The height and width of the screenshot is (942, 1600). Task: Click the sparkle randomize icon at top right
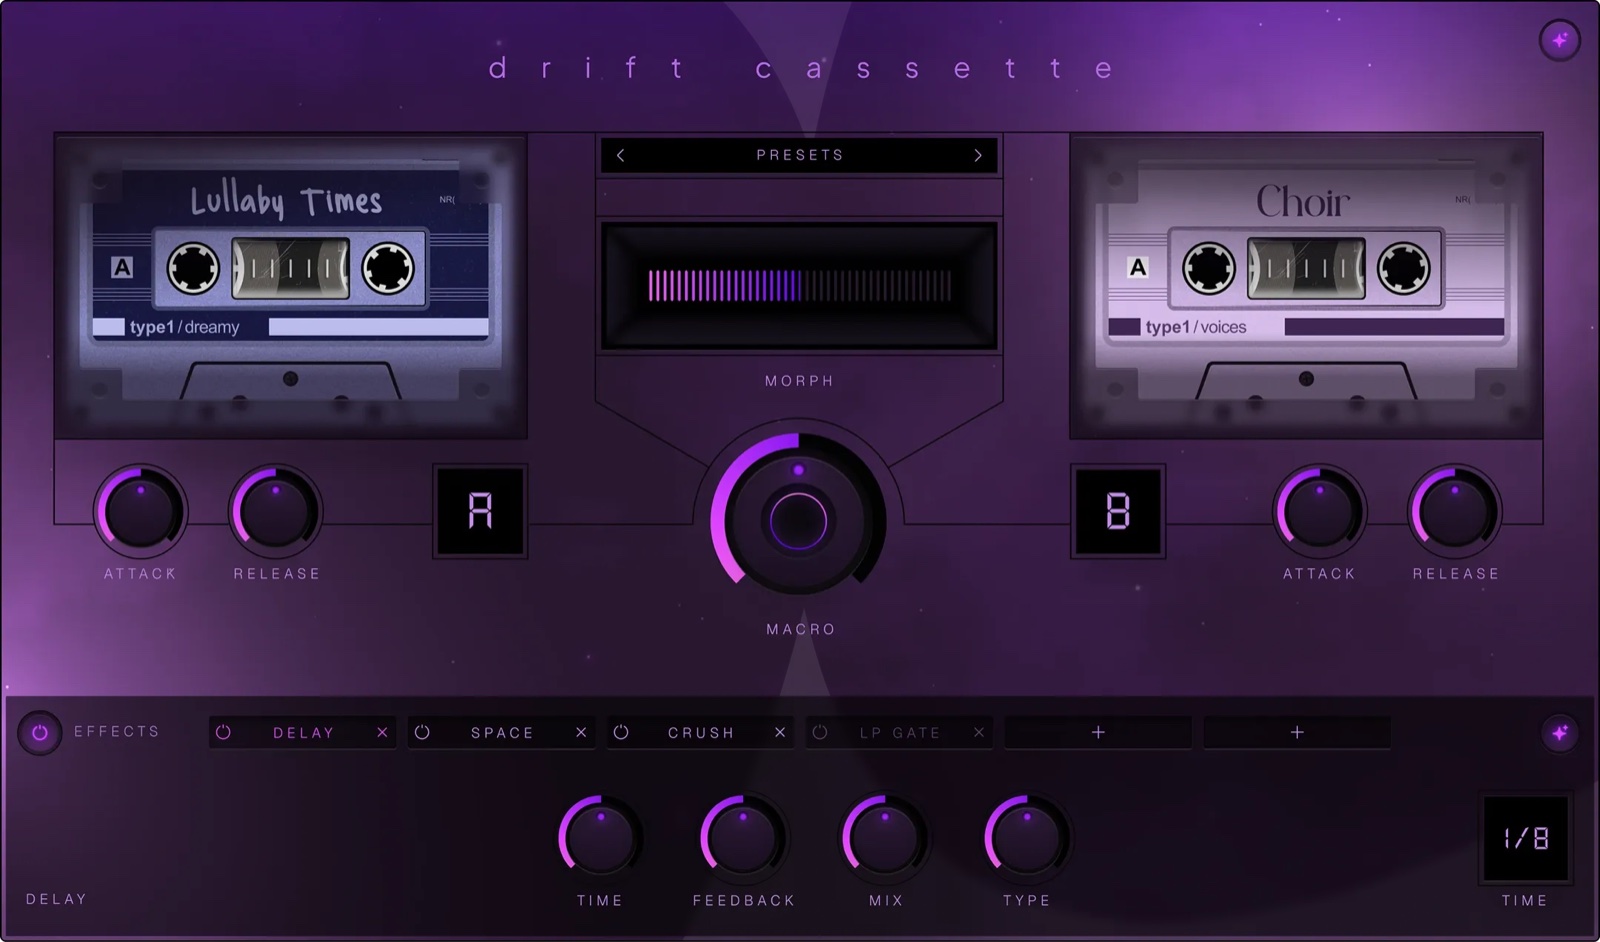click(x=1559, y=41)
